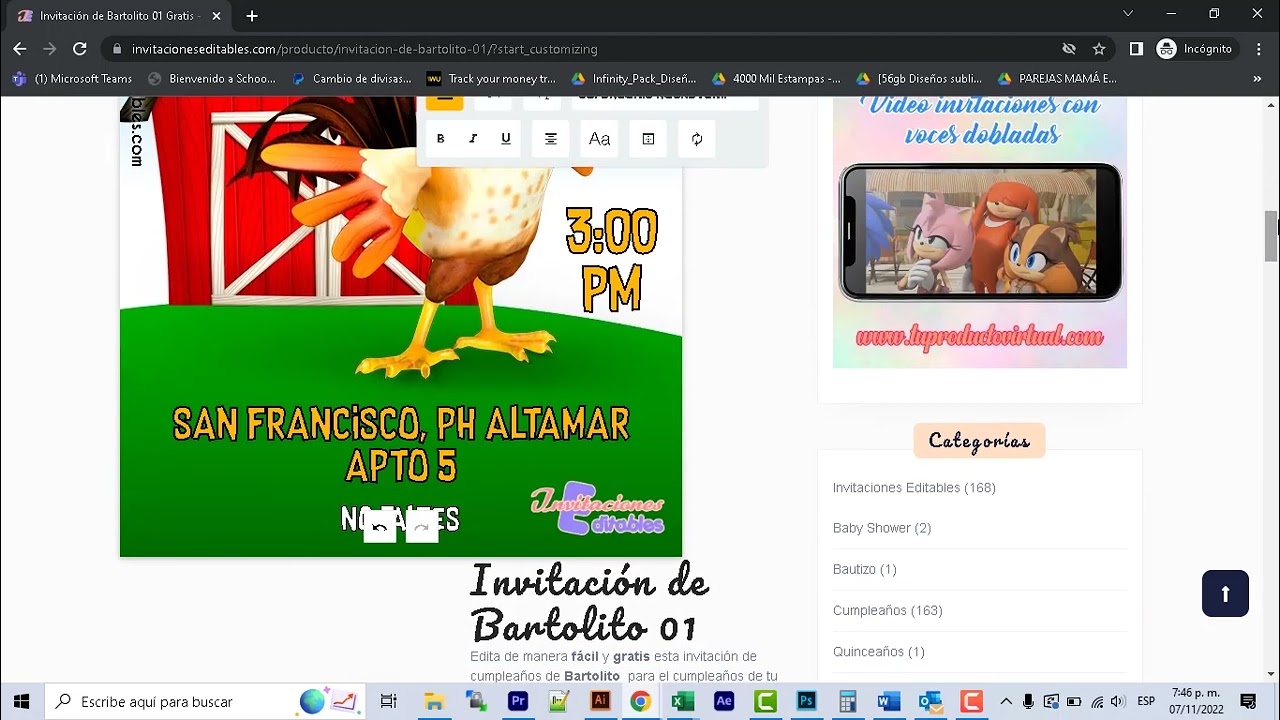This screenshot has width=1280, height=720.
Task: Open the video invitaciones banner thumbnail
Action: (980, 232)
